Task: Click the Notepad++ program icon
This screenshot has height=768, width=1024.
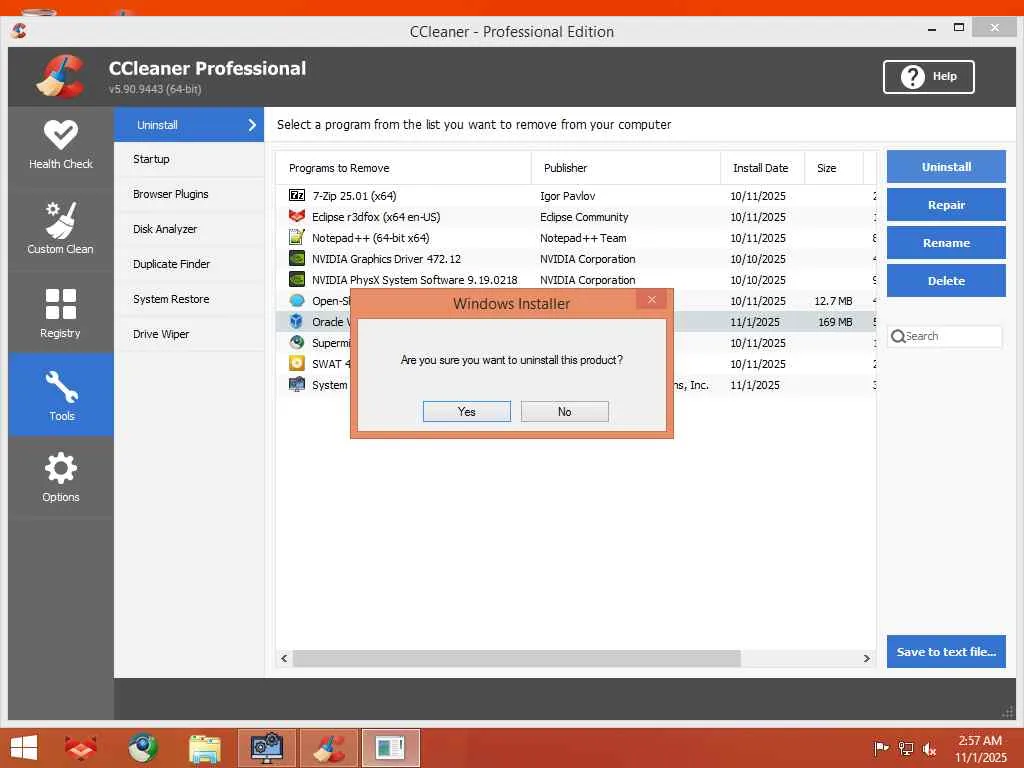Action: point(296,237)
